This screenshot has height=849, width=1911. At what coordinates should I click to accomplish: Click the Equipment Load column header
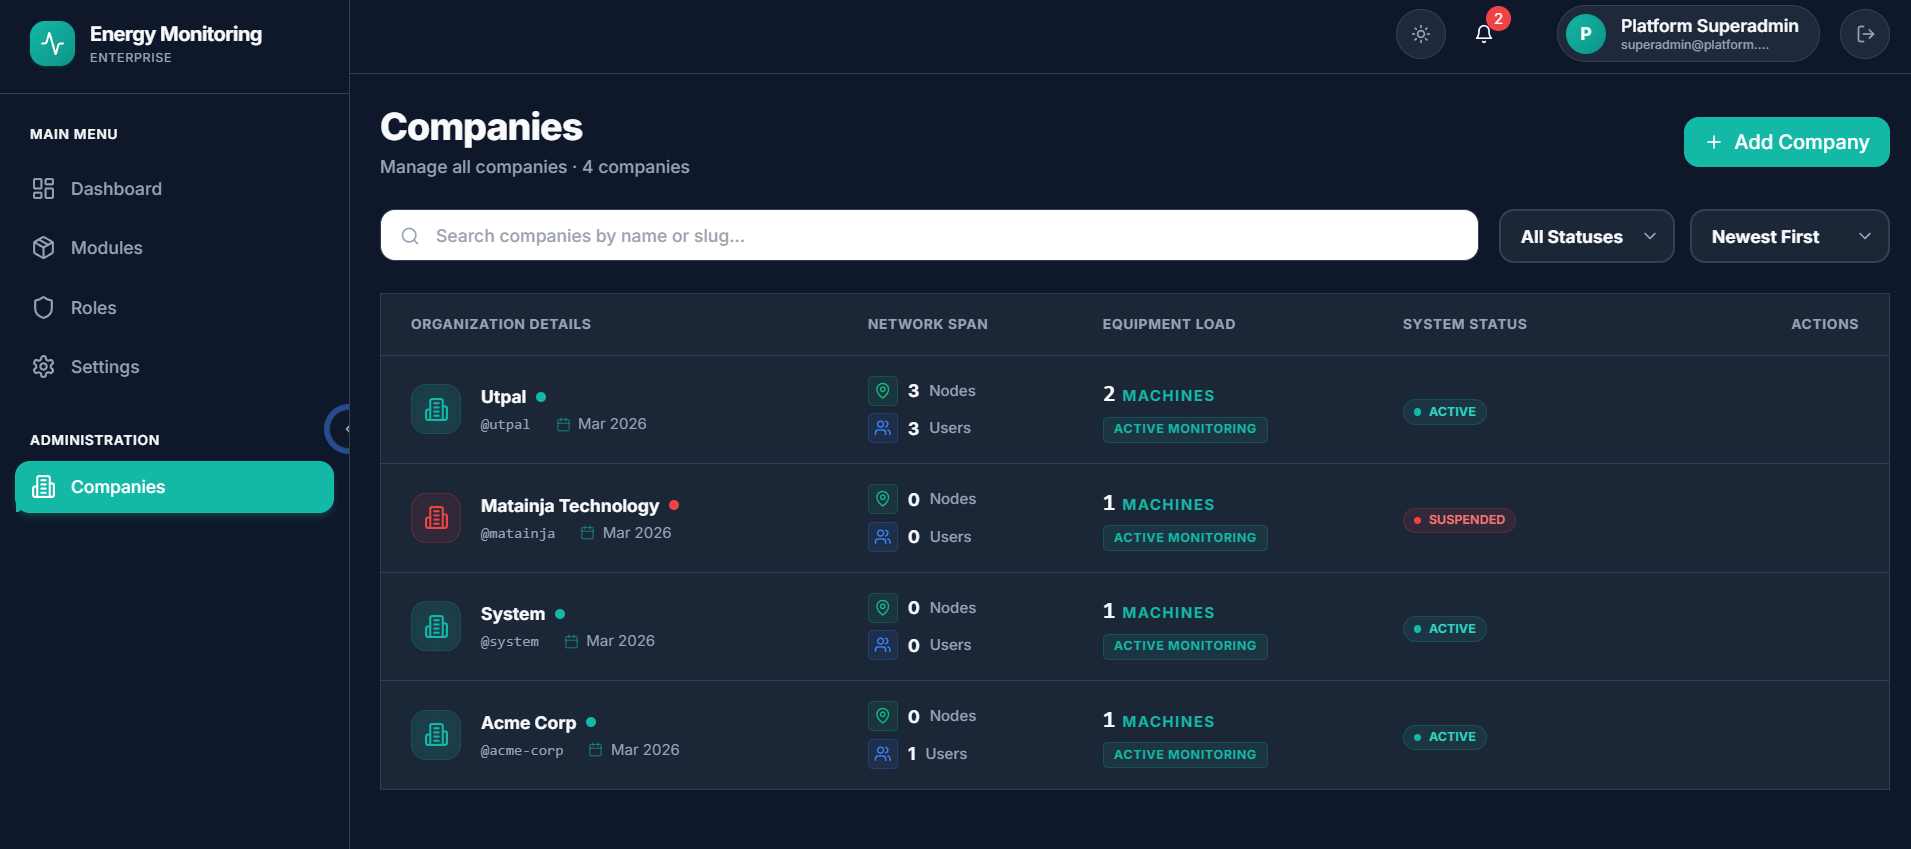click(1168, 324)
